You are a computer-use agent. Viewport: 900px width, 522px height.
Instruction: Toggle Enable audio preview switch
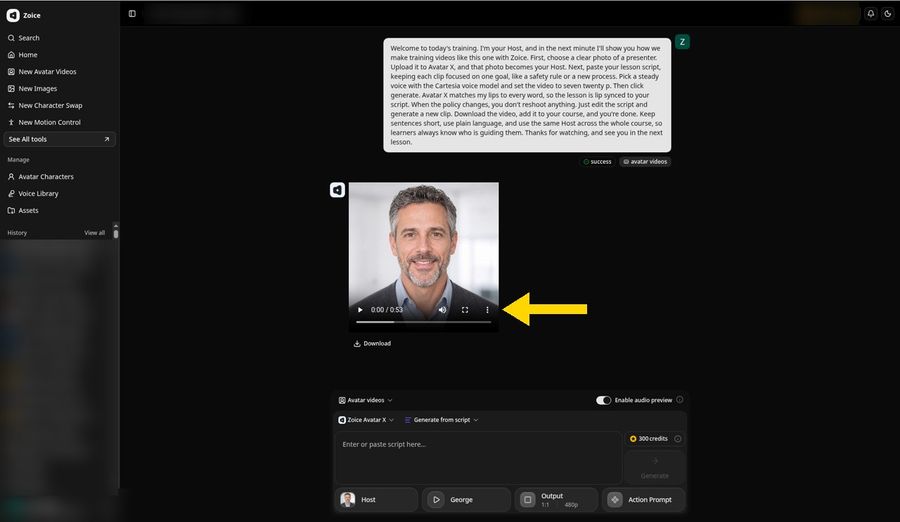pos(603,400)
